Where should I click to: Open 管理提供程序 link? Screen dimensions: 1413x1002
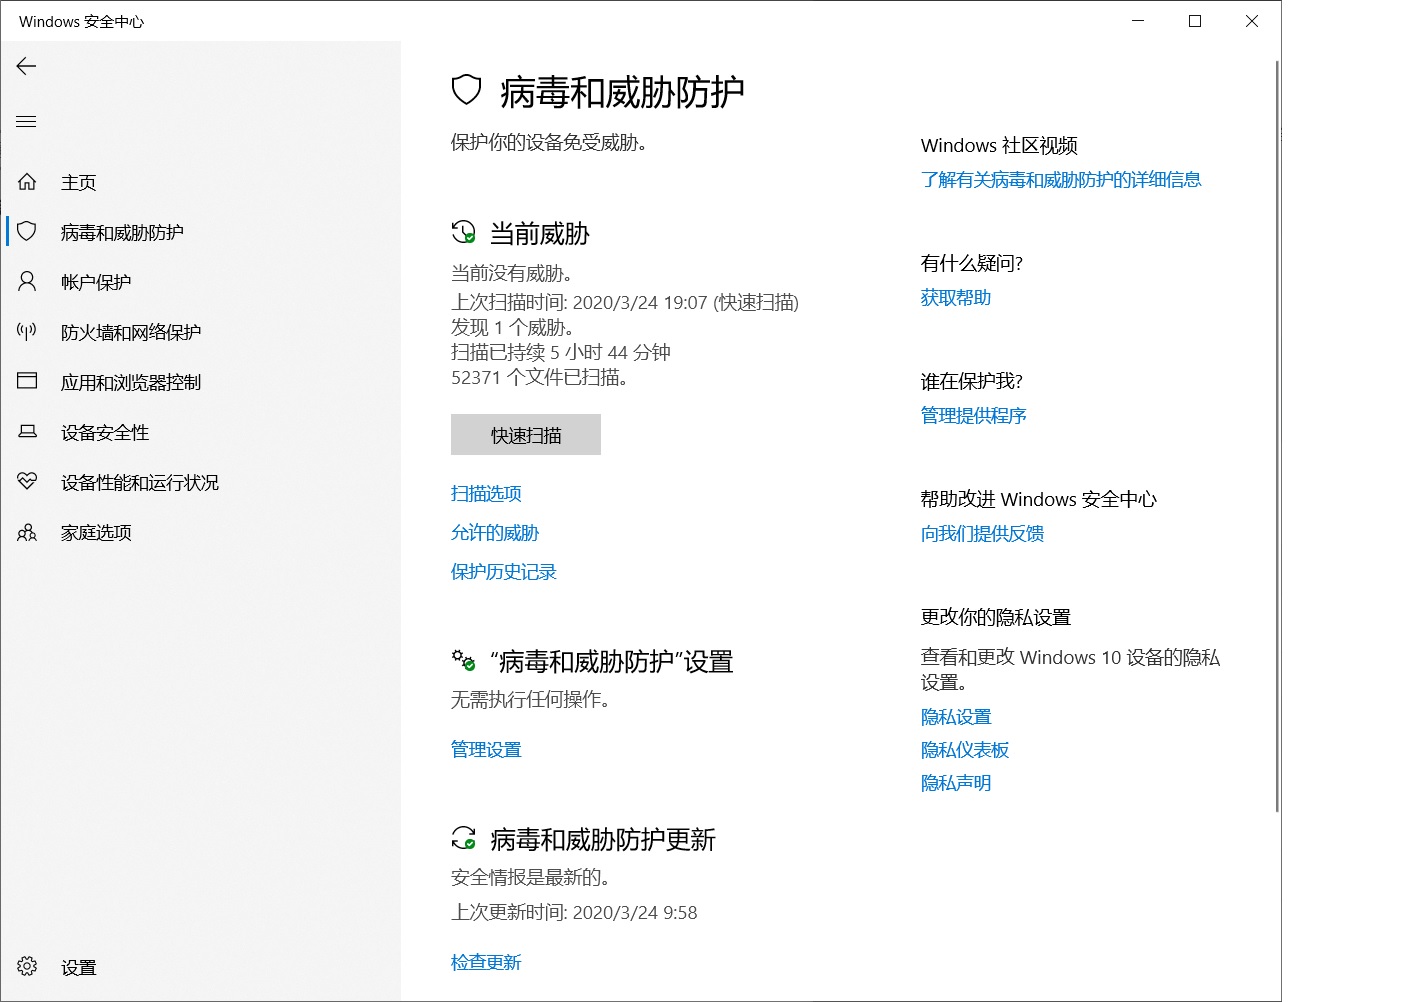click(x=974, y=415)
